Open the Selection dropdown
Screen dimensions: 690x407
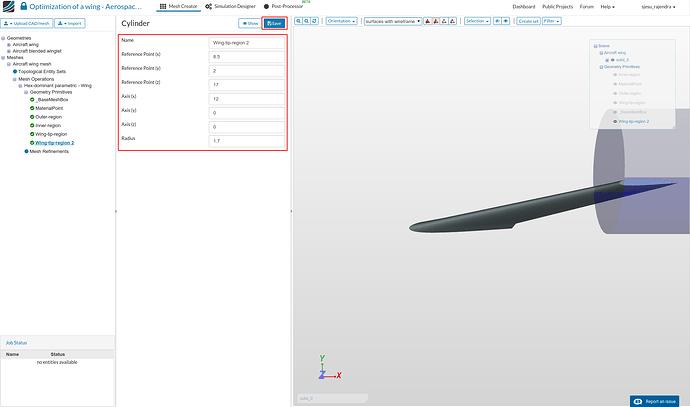[x=477, y=21]
